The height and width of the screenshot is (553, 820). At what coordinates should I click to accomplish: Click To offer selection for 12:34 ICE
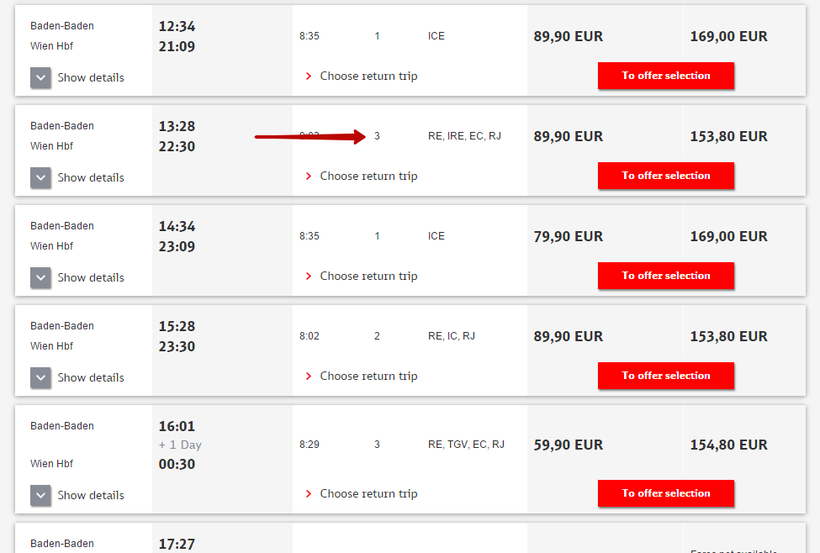click(x=666, y=76)
